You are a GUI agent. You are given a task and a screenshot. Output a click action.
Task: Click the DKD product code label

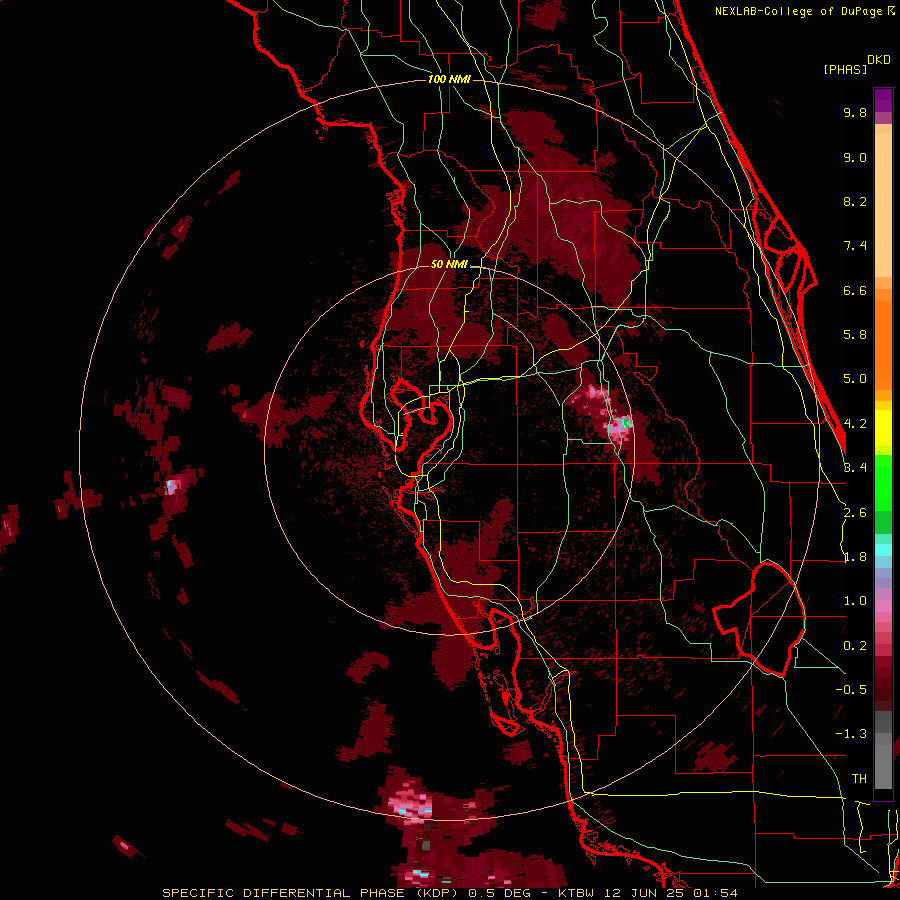(878, 60)
